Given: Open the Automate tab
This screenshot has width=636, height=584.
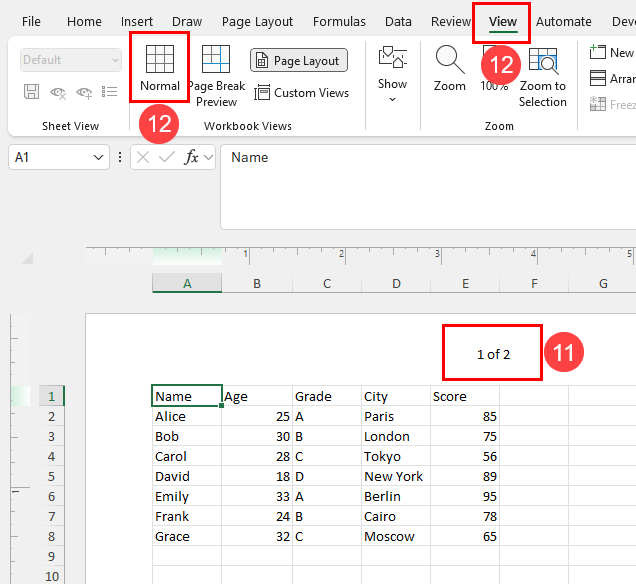Looking at the screenshot, I should pos(563,21).
